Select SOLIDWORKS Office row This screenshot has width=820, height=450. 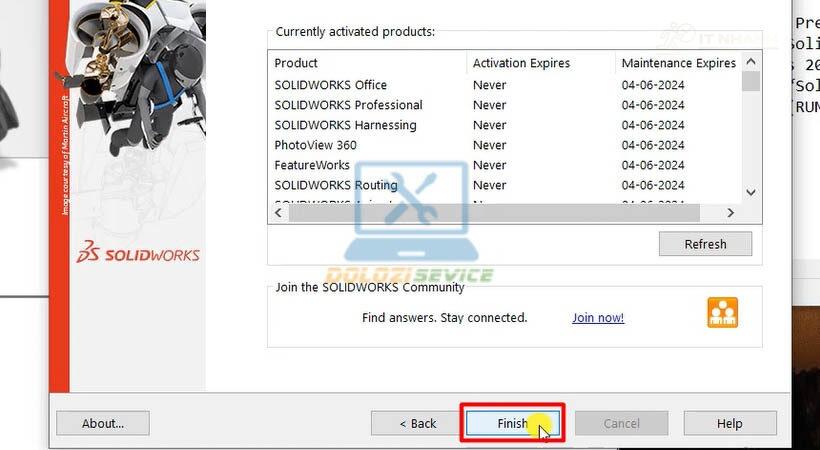(331, 85)
